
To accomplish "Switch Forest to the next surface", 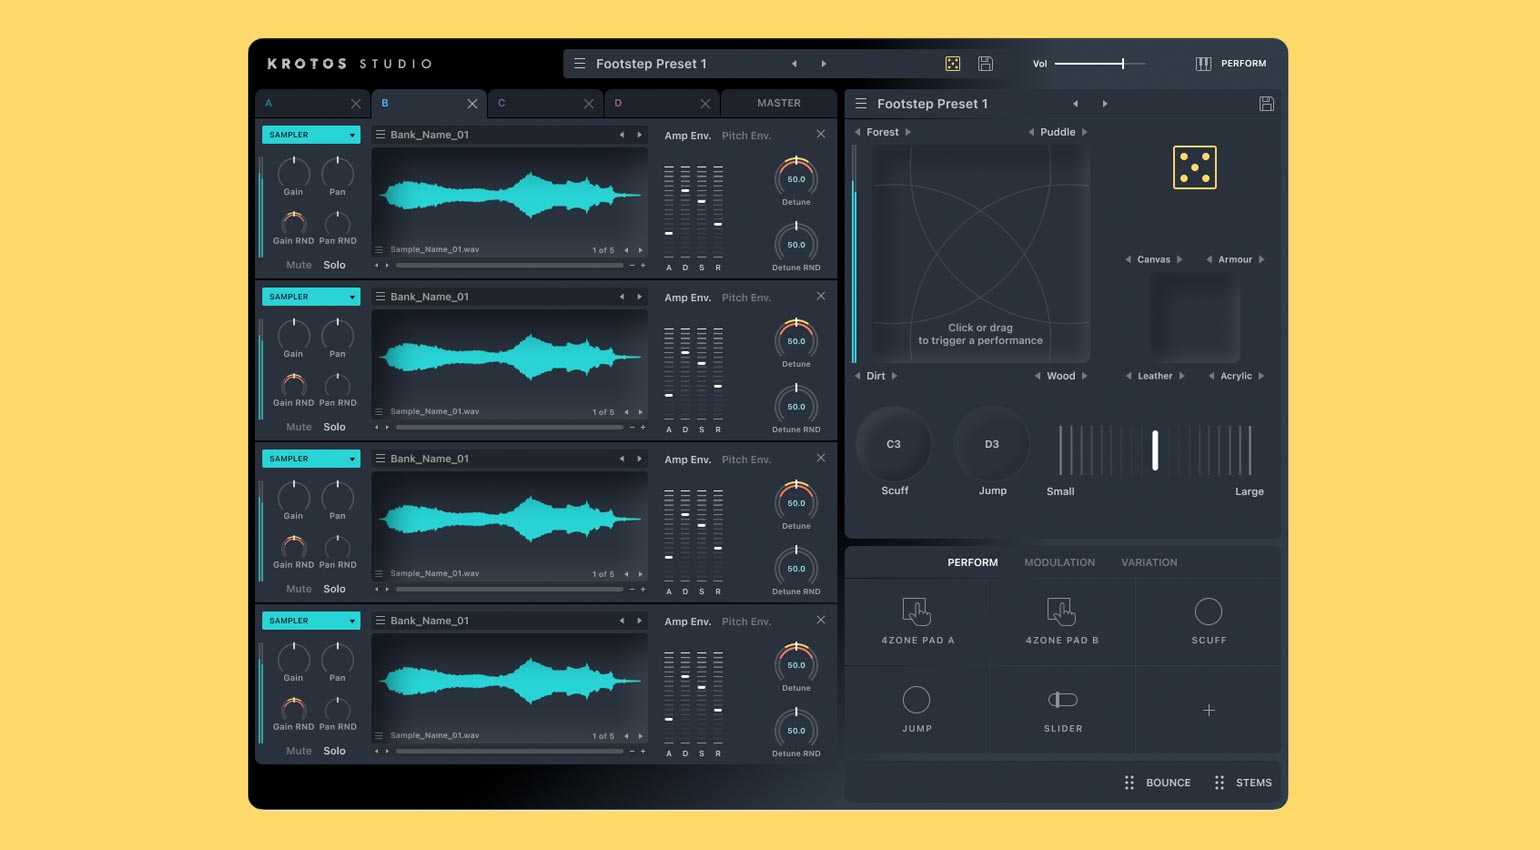I will coord(908,132).
